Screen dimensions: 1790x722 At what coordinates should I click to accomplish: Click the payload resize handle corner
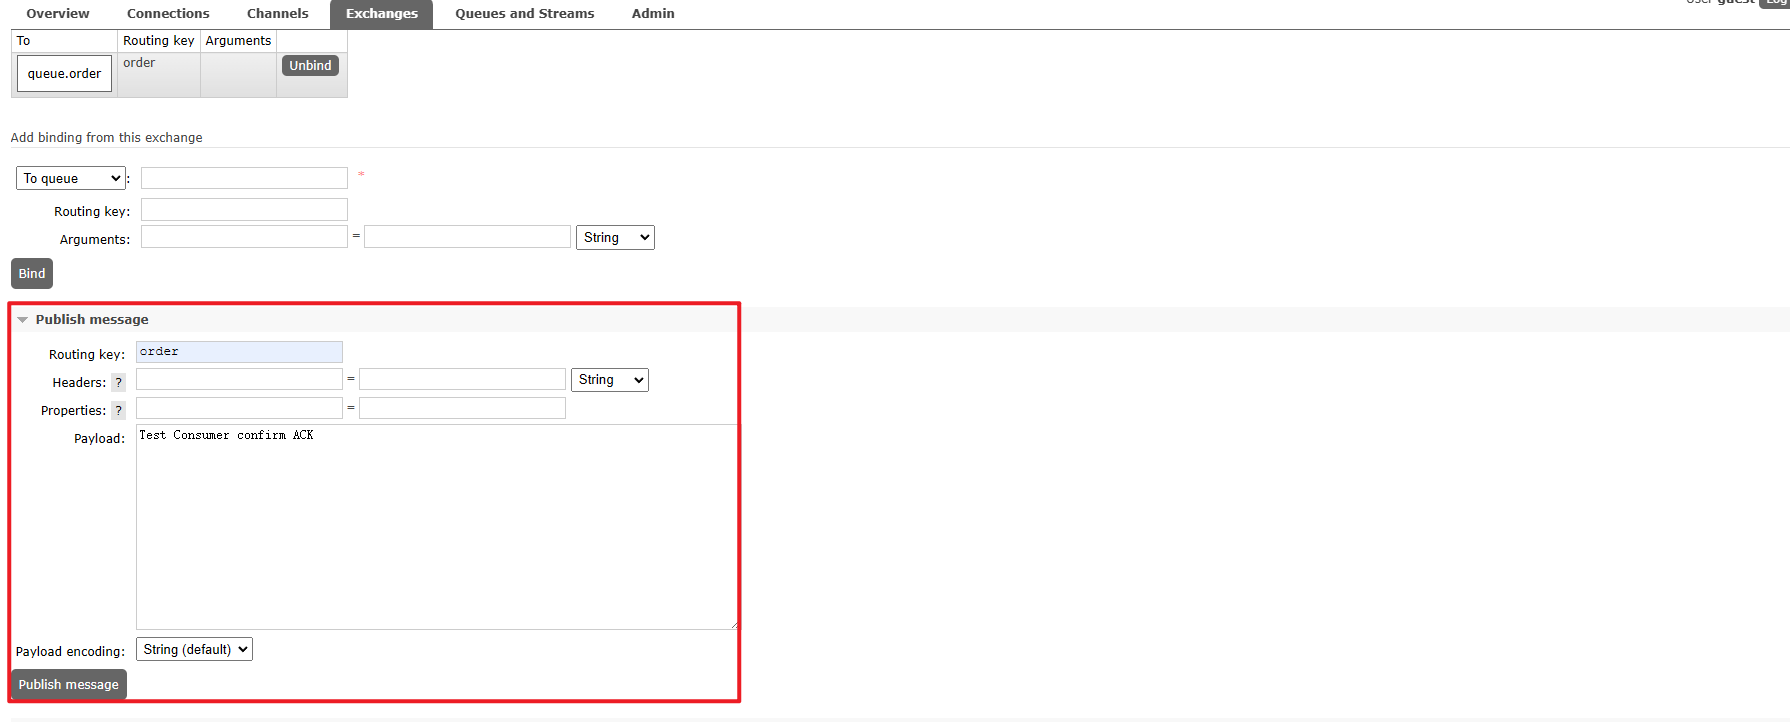734,625
